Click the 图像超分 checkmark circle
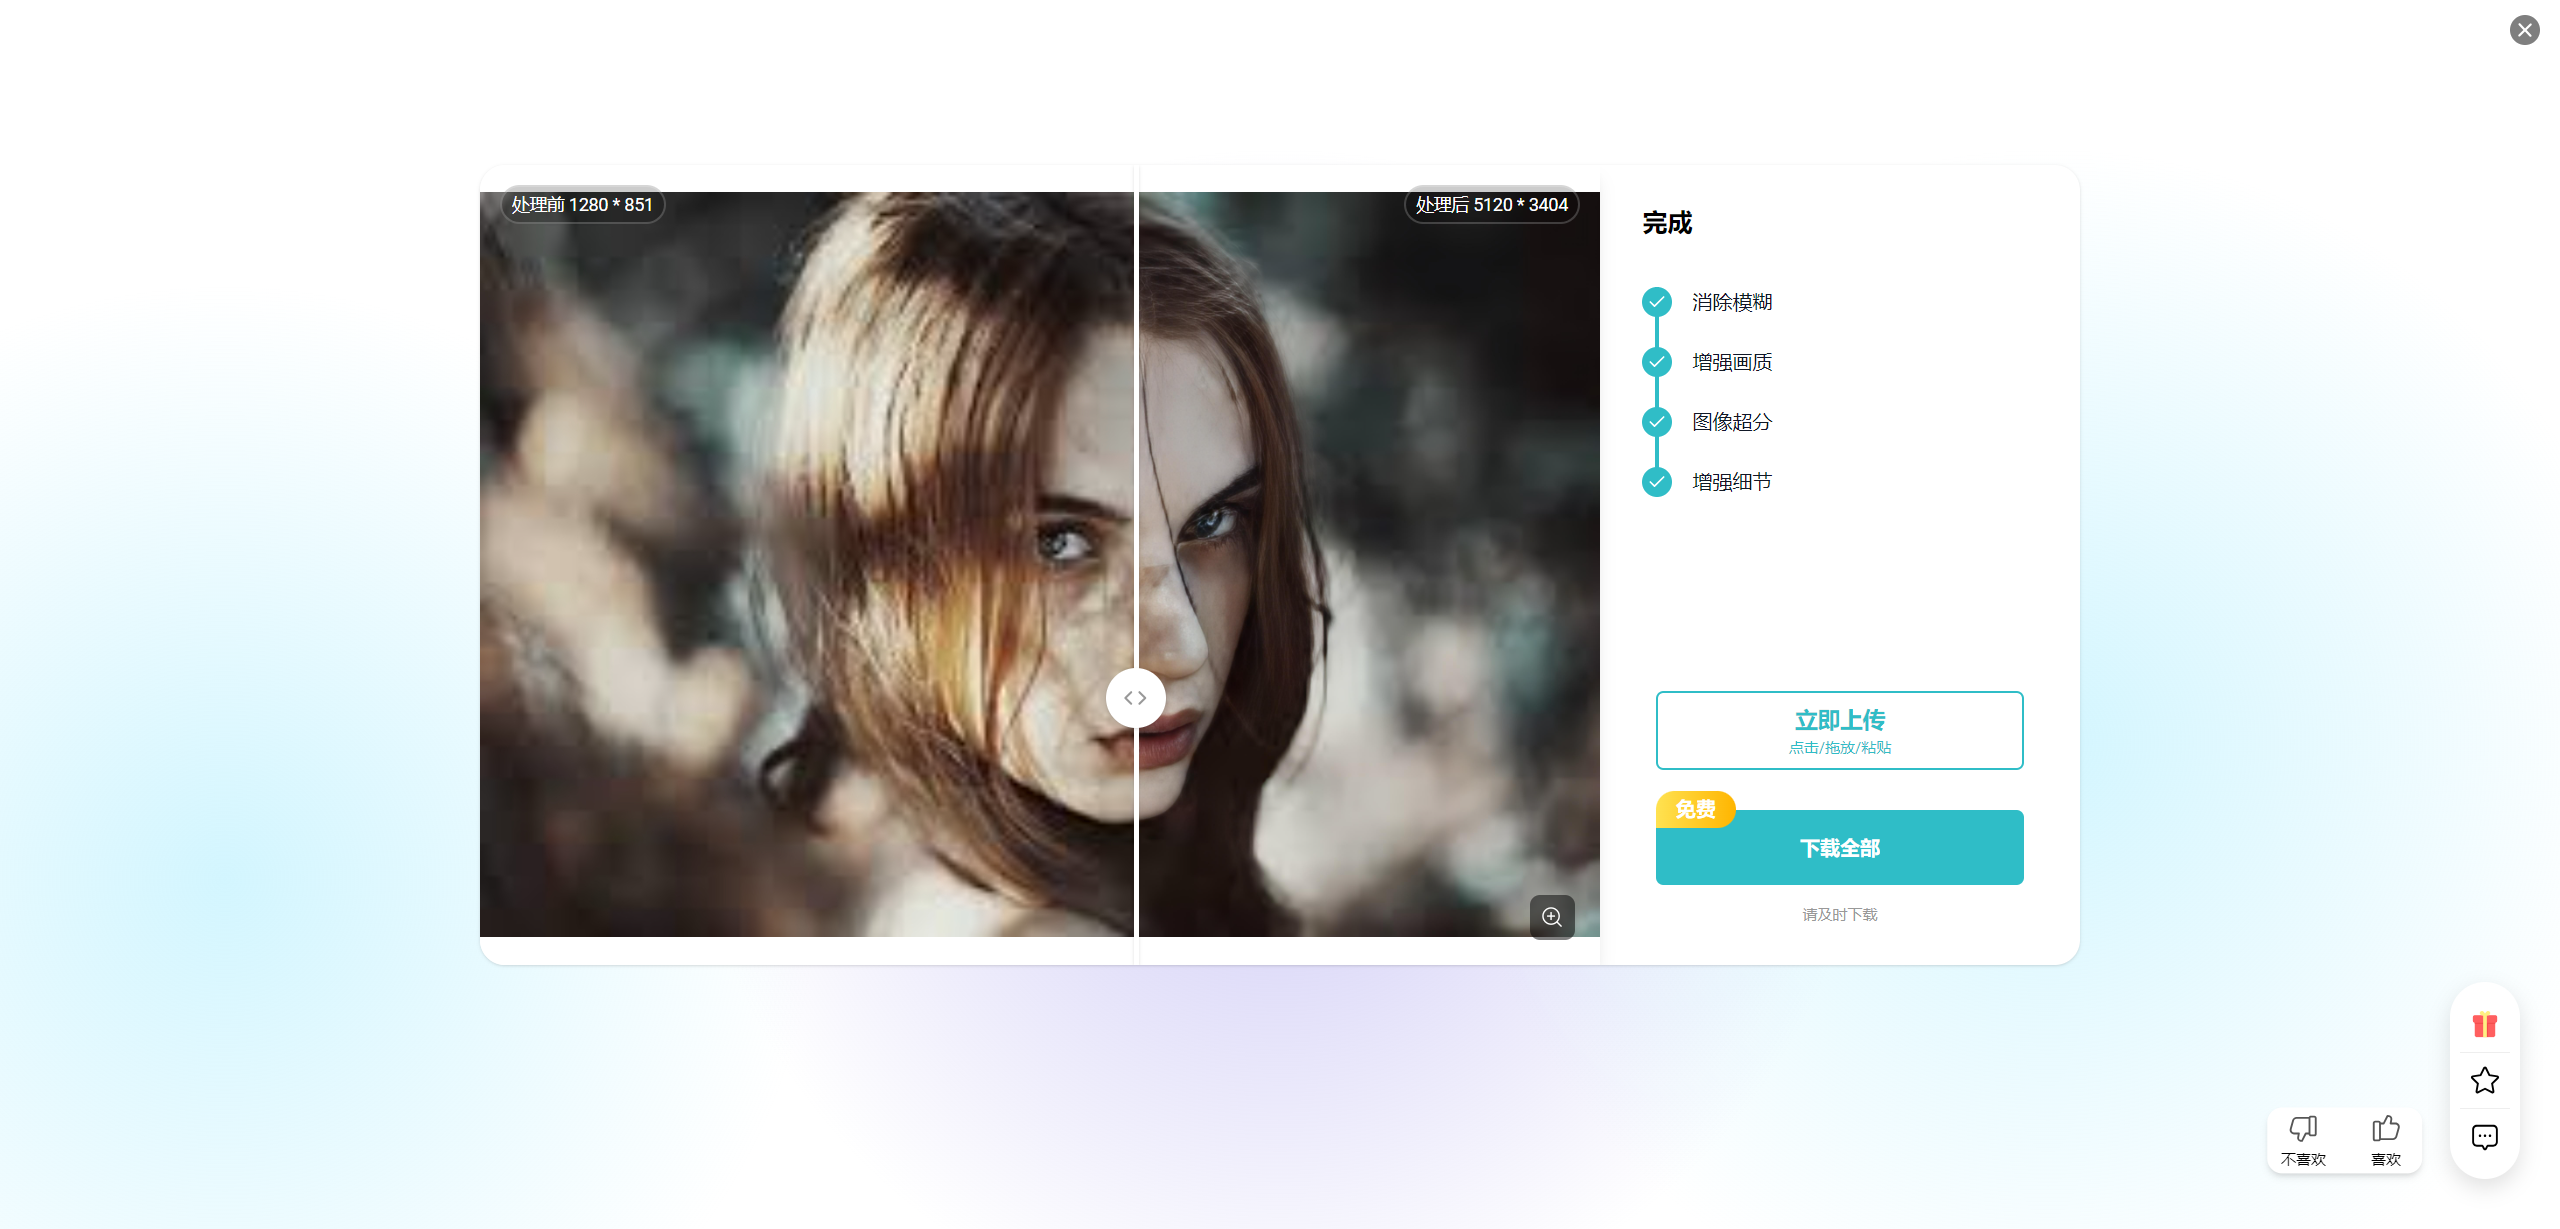2560x1229 pixels. pos(1657,422)
